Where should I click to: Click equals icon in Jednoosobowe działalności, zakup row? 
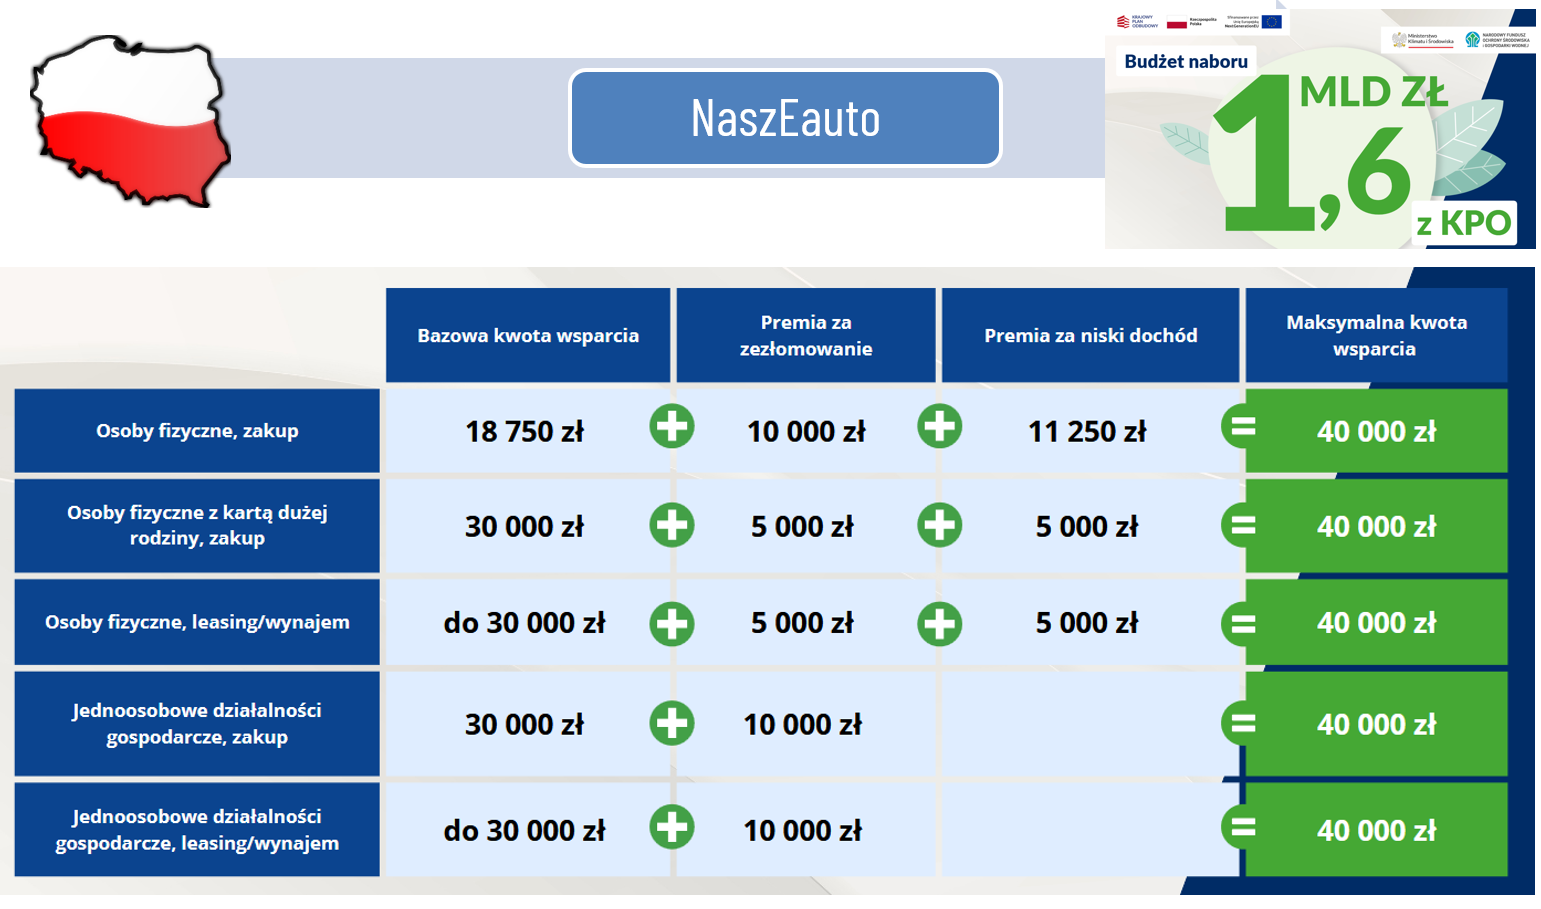point(1242,722)
